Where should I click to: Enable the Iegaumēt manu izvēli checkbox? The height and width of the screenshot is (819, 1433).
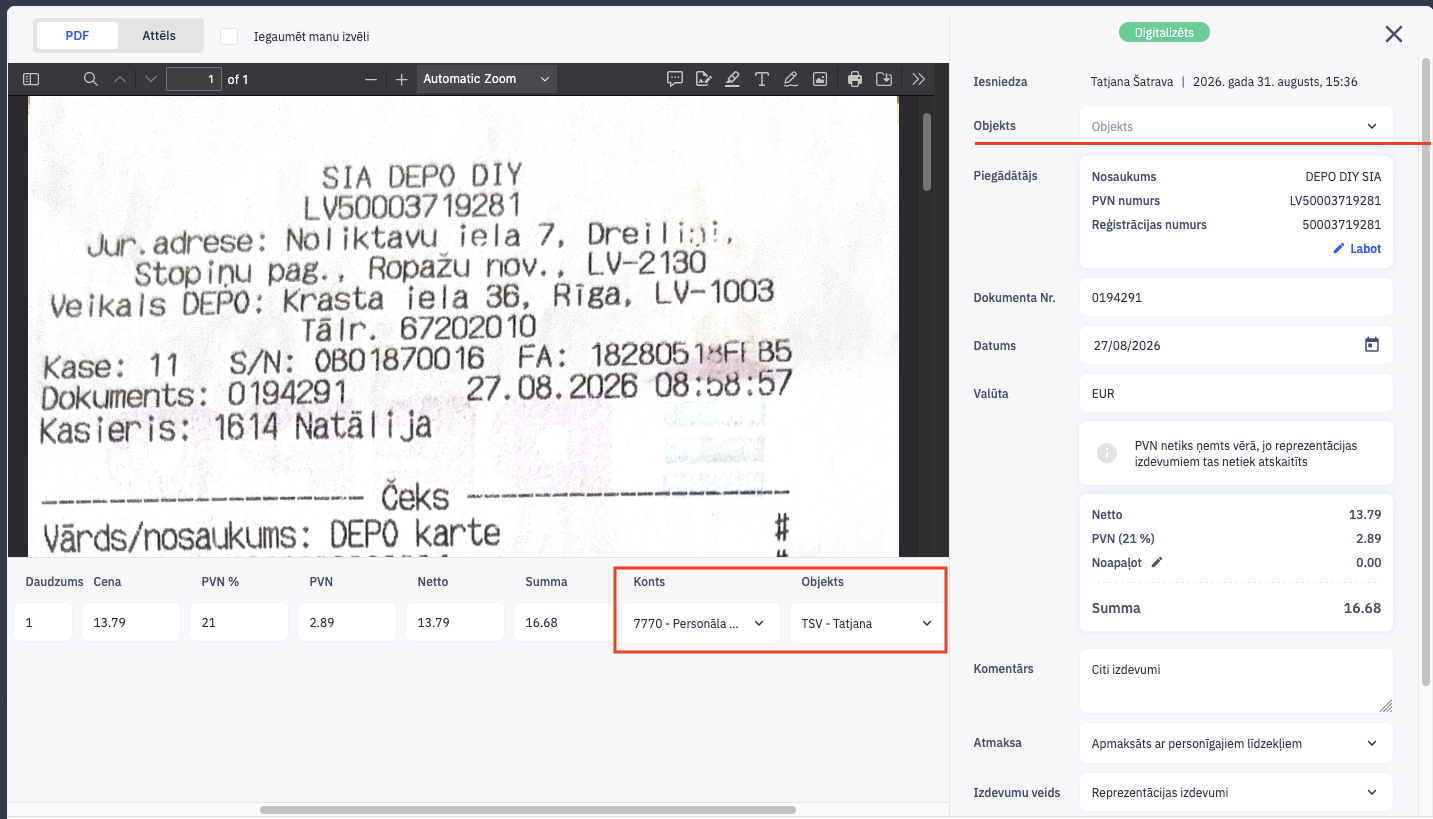click(229, 36)
